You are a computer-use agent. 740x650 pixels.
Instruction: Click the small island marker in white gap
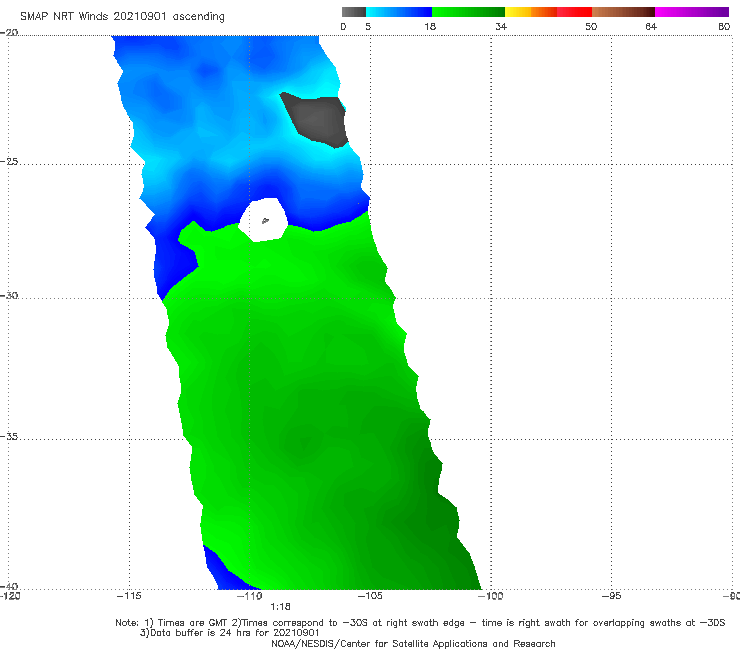[x=265, y=220]
